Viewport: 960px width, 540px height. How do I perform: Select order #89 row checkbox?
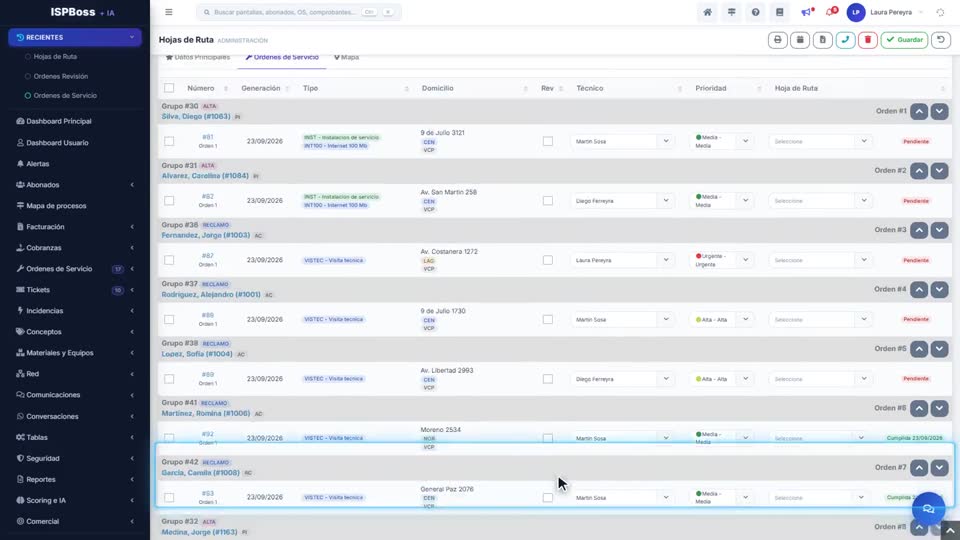coord(169,379)
